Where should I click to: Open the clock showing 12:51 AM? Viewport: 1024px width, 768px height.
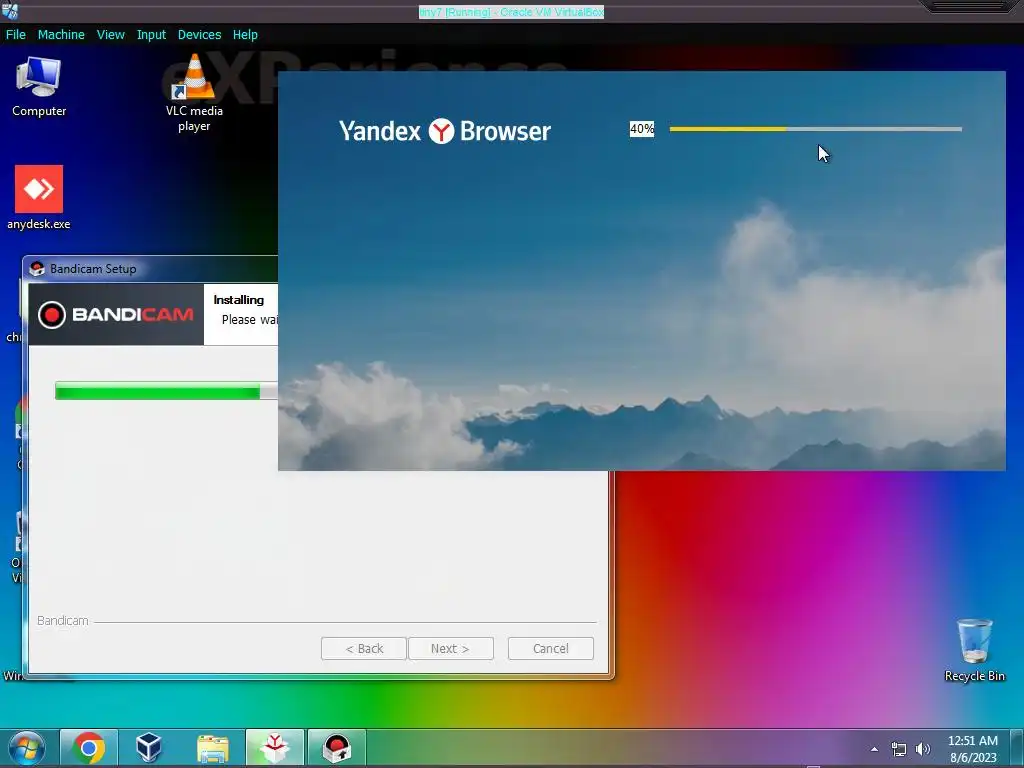pyautogui.click(x=973, y=749)
